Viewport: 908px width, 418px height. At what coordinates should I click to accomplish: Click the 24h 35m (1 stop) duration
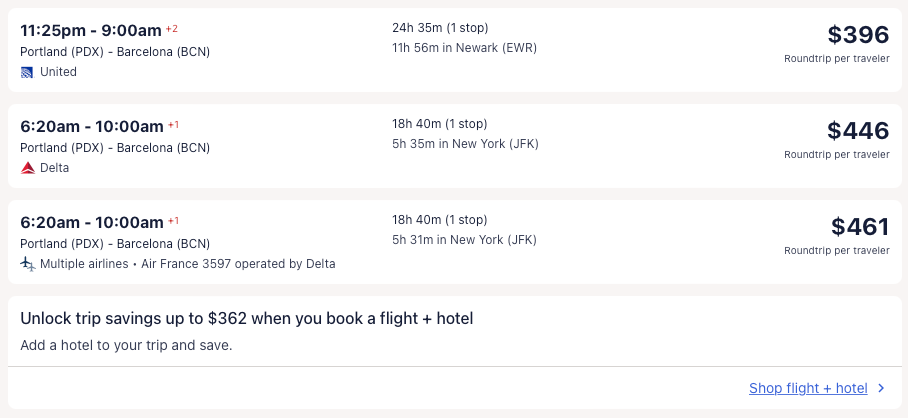(x=440, y=28)
